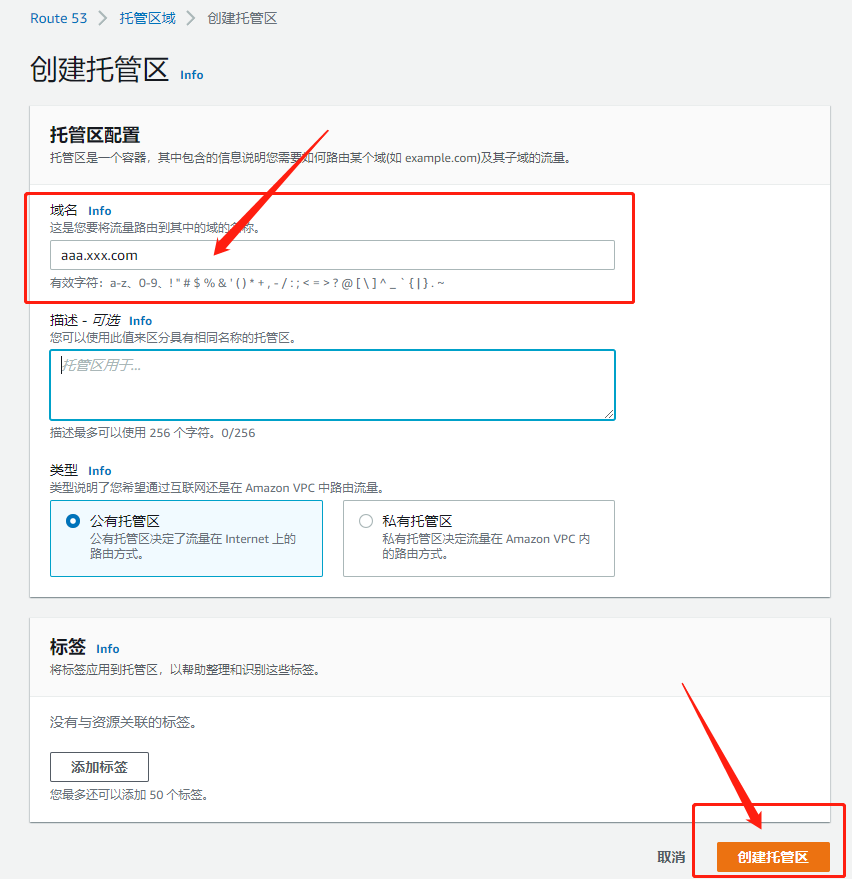Open the Info link beside 创建托管区 page title
The image size is (852, 879).
pyautogui.click(x=191, y=74)
